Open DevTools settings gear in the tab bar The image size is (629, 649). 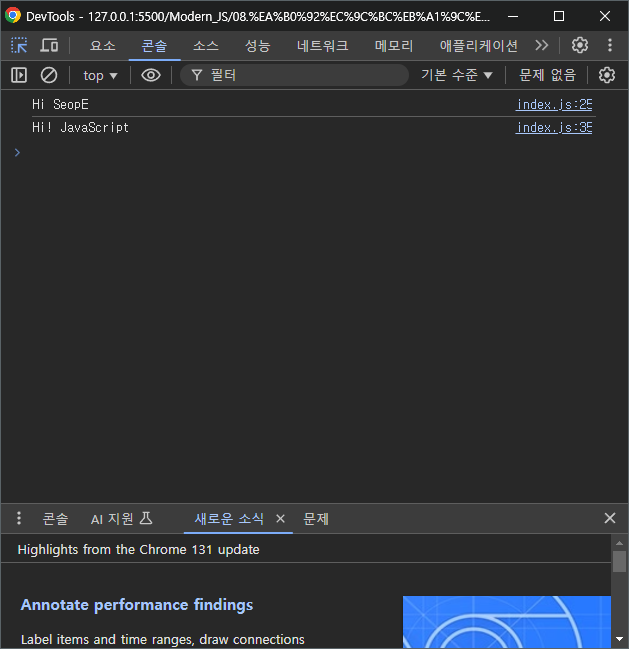579,45
